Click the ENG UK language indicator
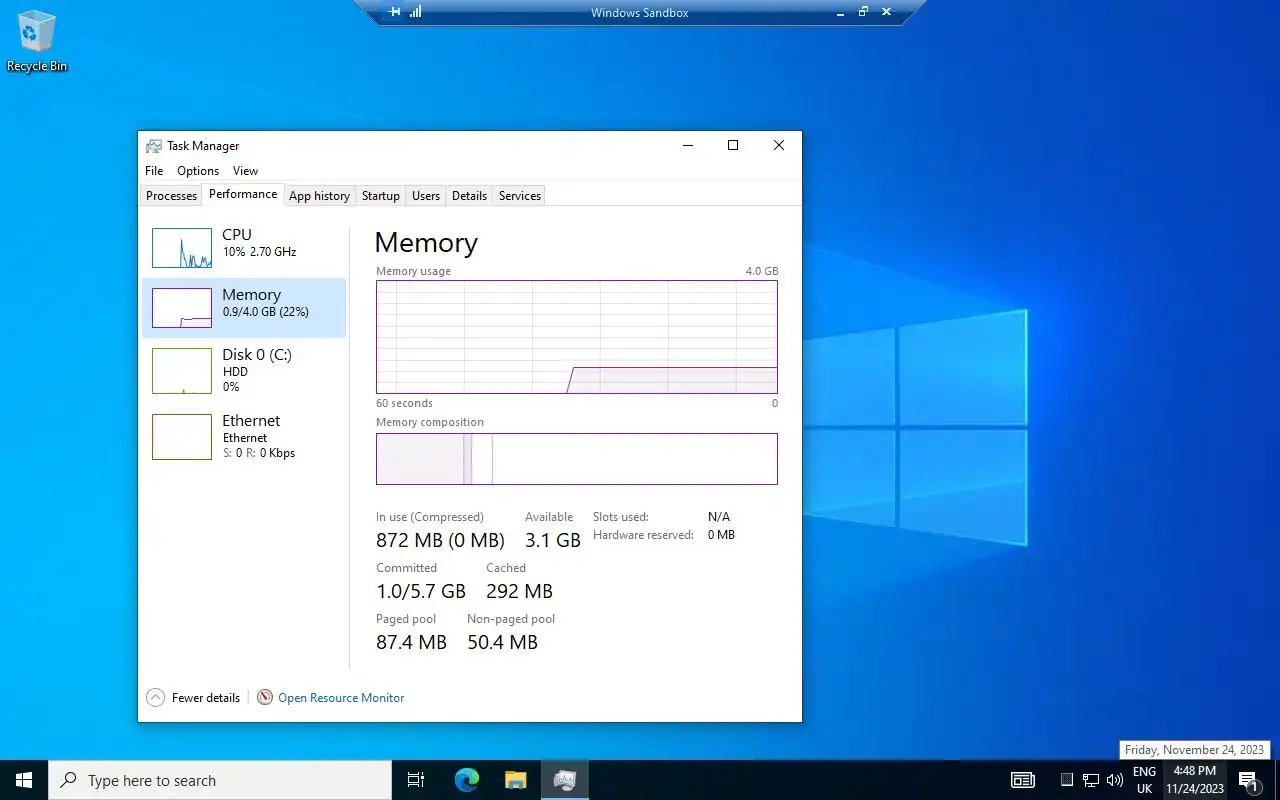This screenshot has width=1280, height=800. [x=1145, y=780]
